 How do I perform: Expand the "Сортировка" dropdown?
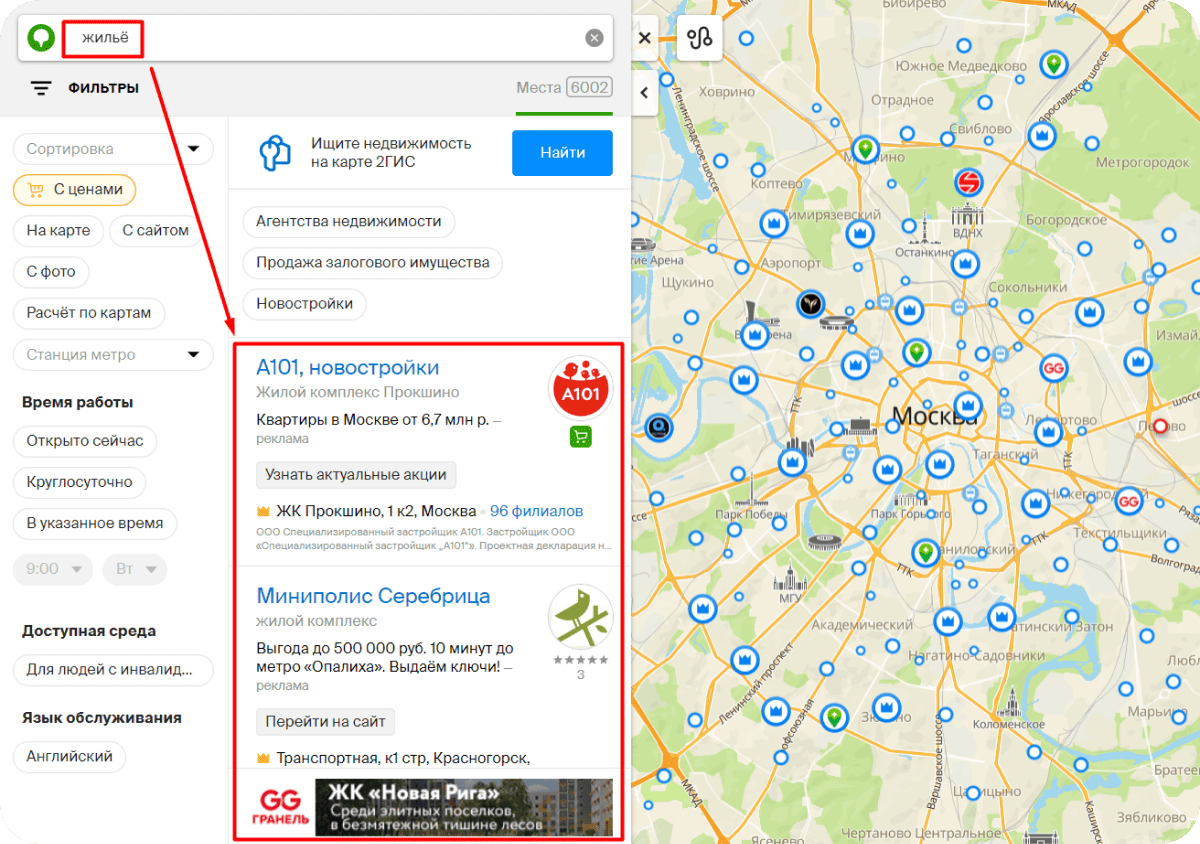pos(113,149)
